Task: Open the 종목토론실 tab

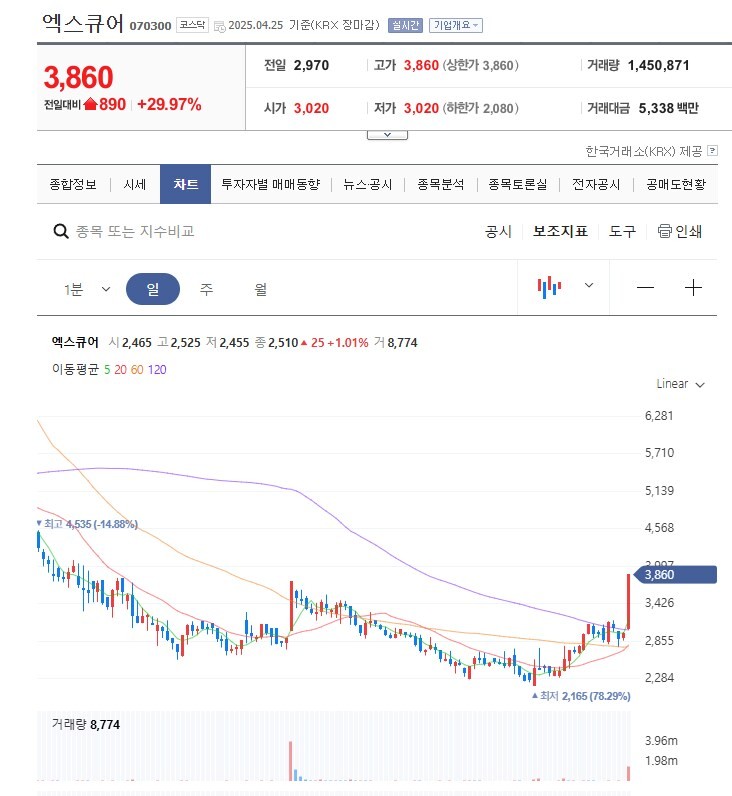Action: point(517,184)
